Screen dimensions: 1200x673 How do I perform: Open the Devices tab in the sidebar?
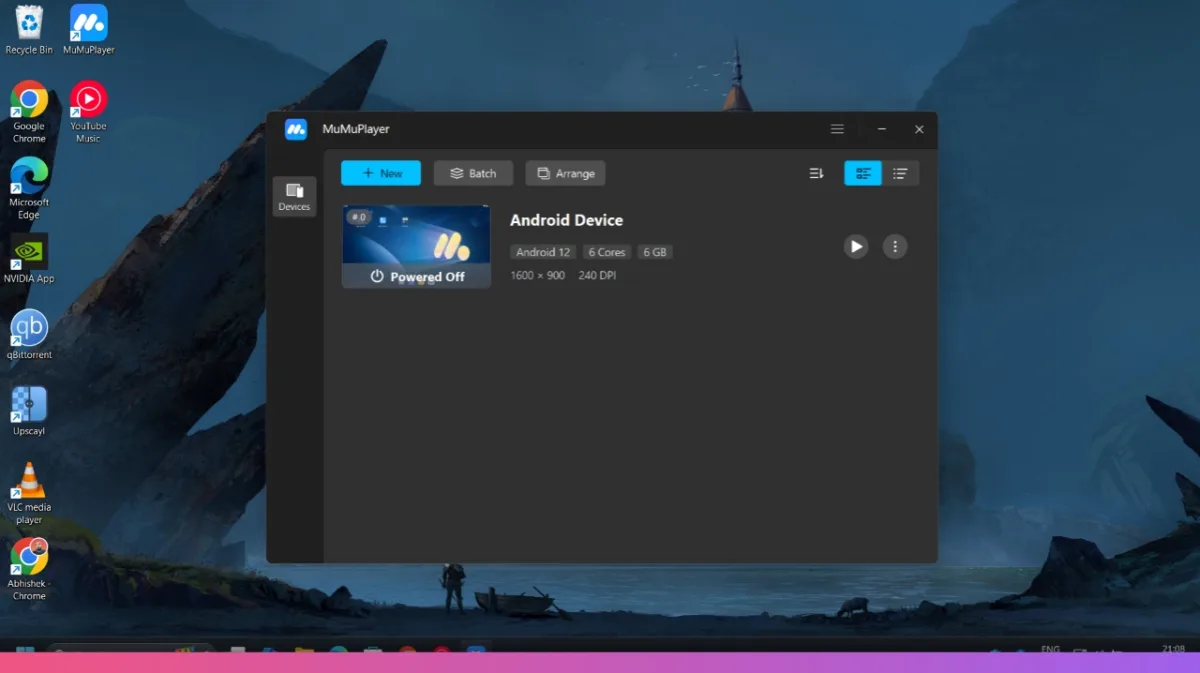coord(294,196)
